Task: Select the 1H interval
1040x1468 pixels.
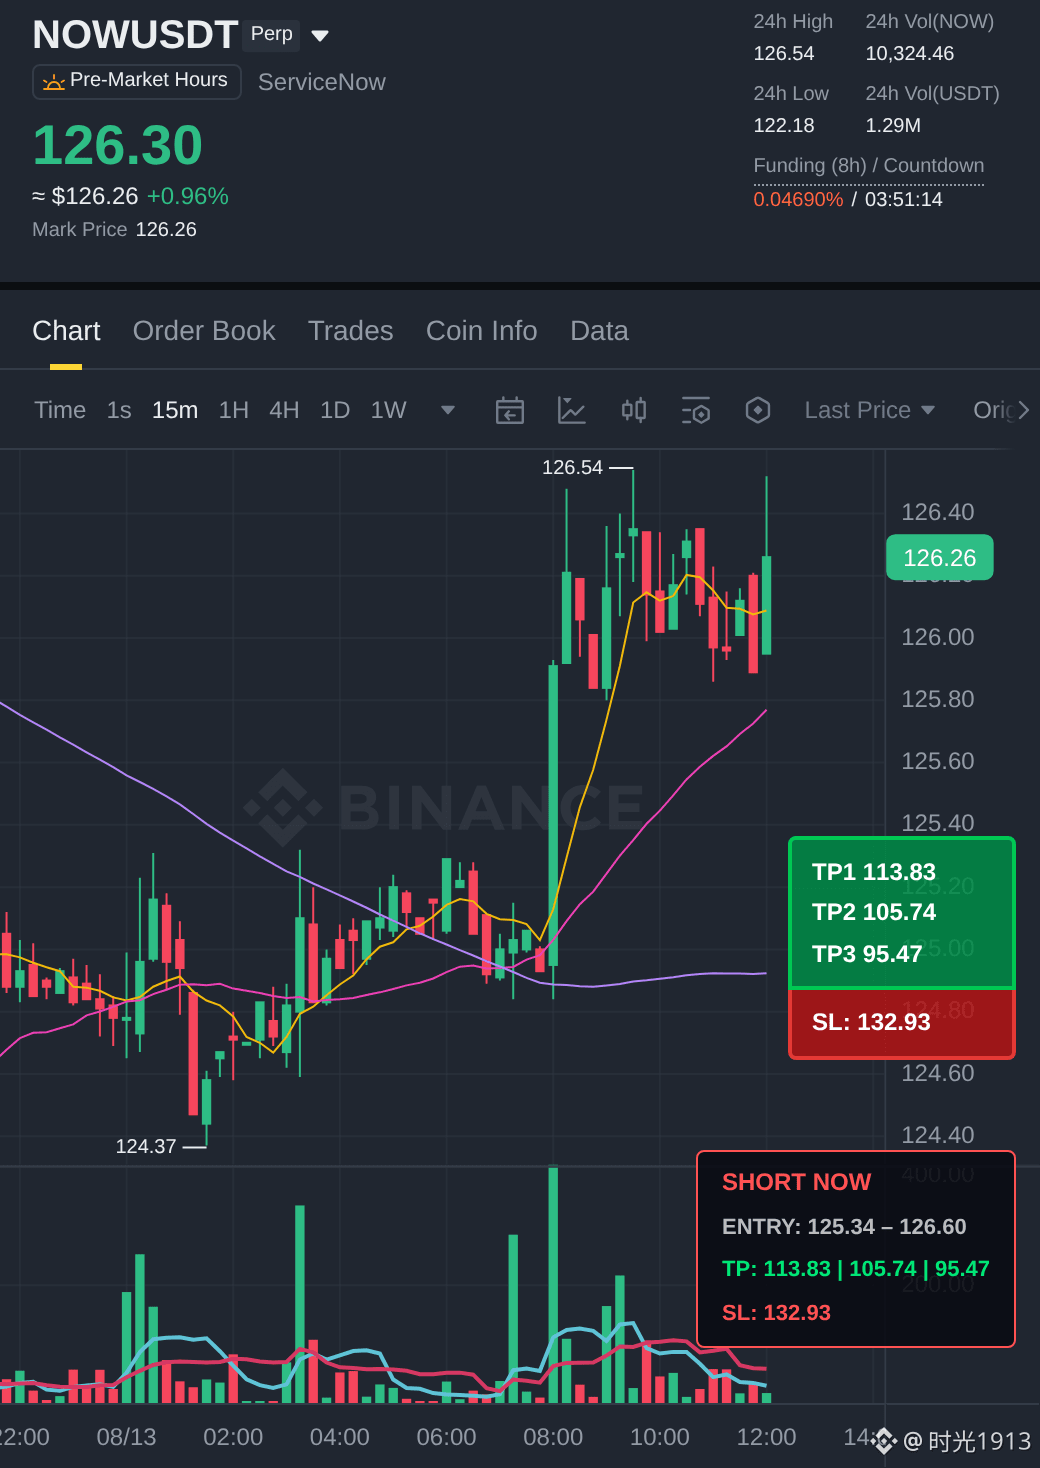Action: click(x=234, y=410)
